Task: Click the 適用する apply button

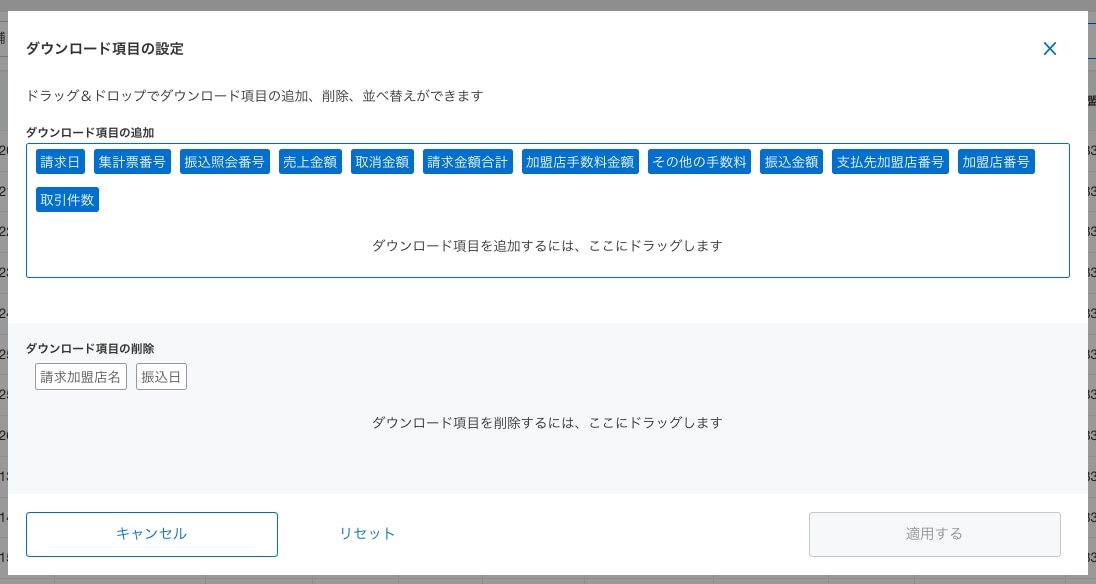Action: pyautogui.click(x=934, y=534)
